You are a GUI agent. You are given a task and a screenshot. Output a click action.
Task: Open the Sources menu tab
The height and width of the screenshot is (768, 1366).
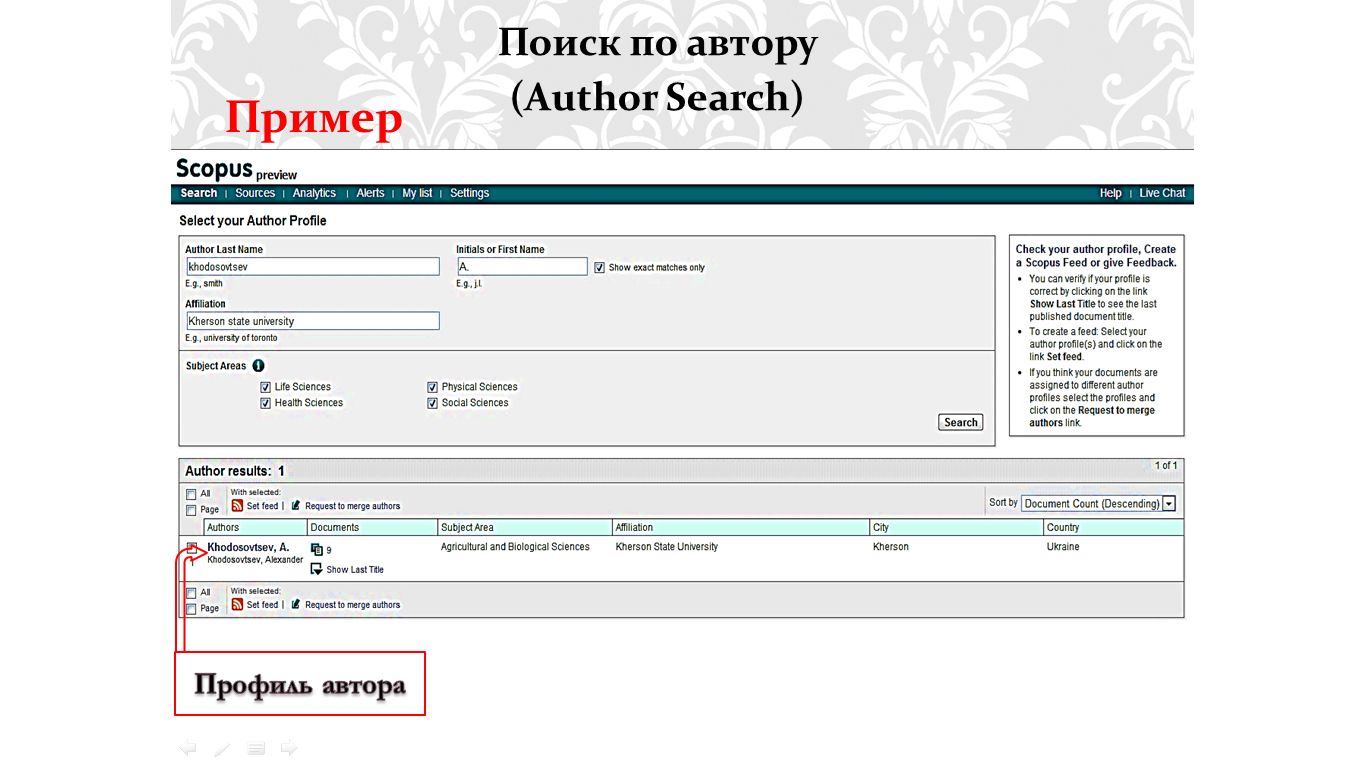(255, 193)
